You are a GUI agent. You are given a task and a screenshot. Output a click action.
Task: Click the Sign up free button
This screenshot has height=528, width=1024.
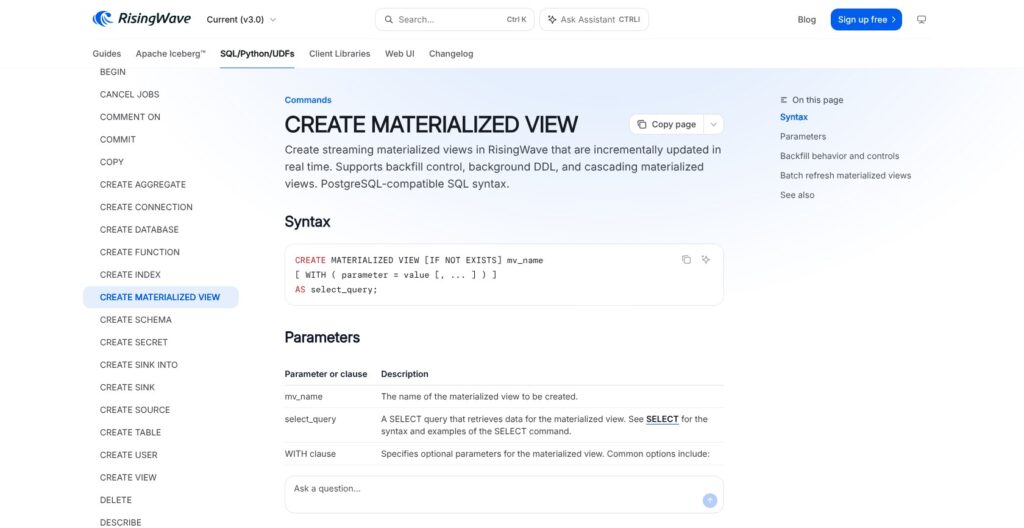click(866, 20)
